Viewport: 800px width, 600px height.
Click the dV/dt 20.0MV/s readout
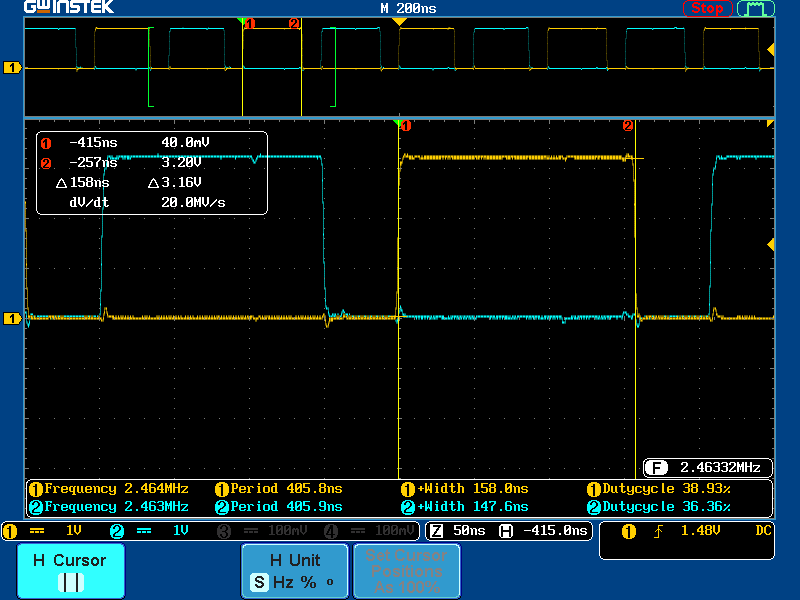(x=193, y=203)
